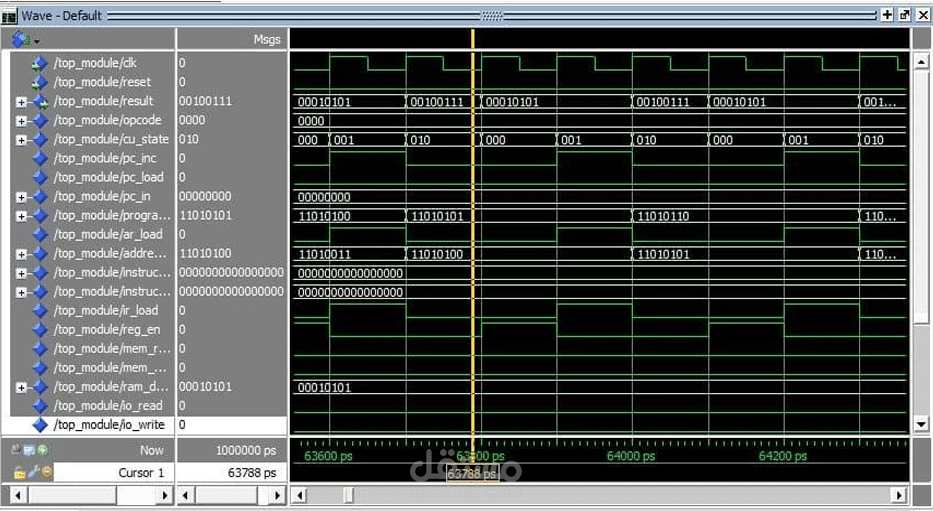The height and width of the screenshot is (511, 933).
Task: Click the reset signal icon
Action: click(40, 82)
